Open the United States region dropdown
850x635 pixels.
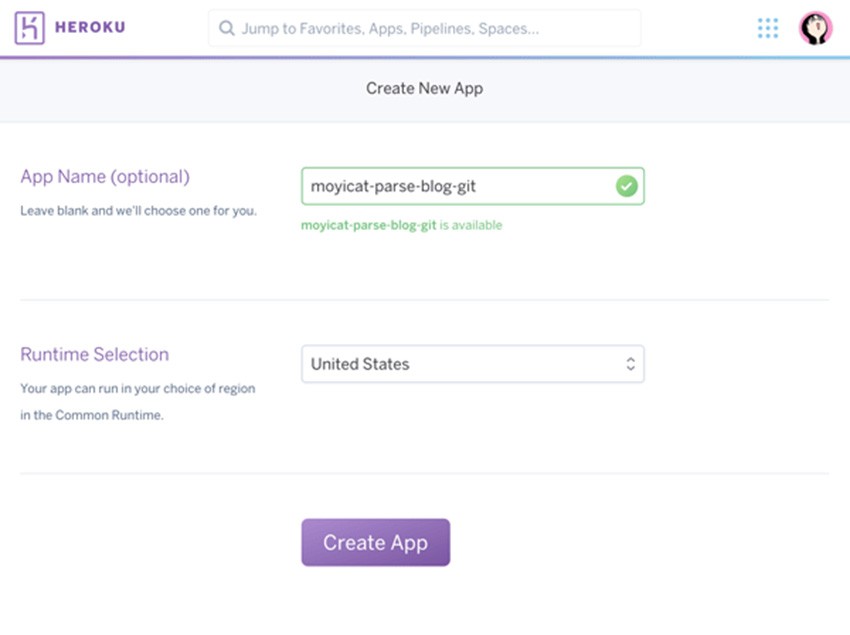point(473,364)
